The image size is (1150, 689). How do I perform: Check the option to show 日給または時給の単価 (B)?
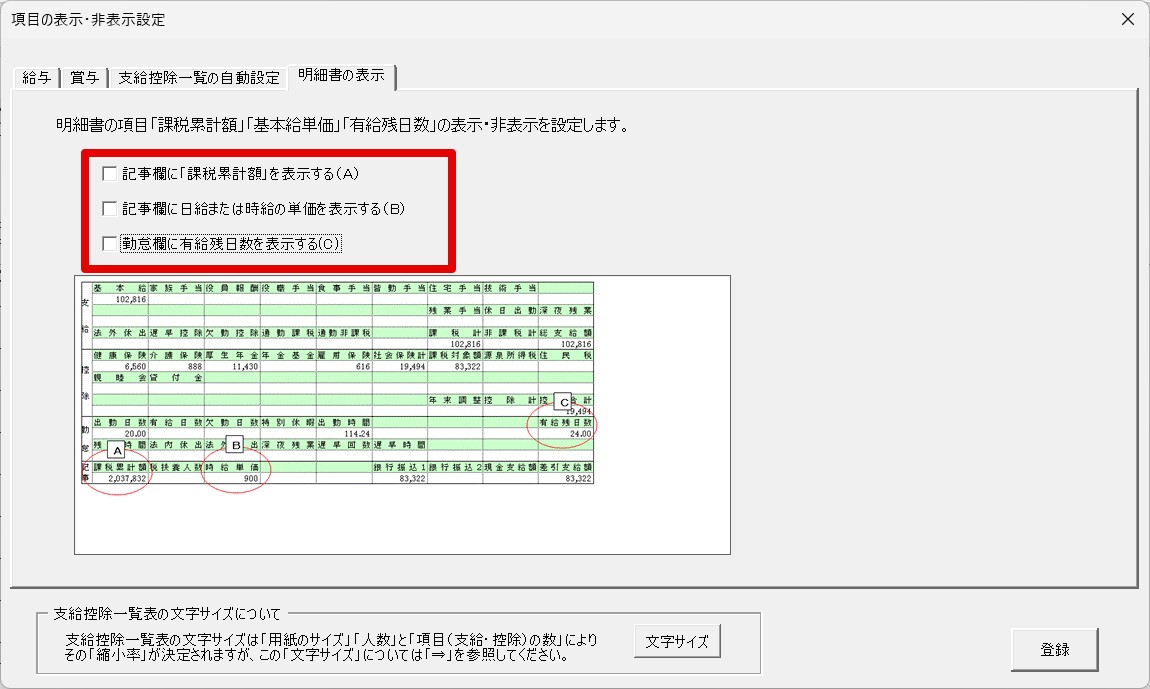(x=109, y=209)
